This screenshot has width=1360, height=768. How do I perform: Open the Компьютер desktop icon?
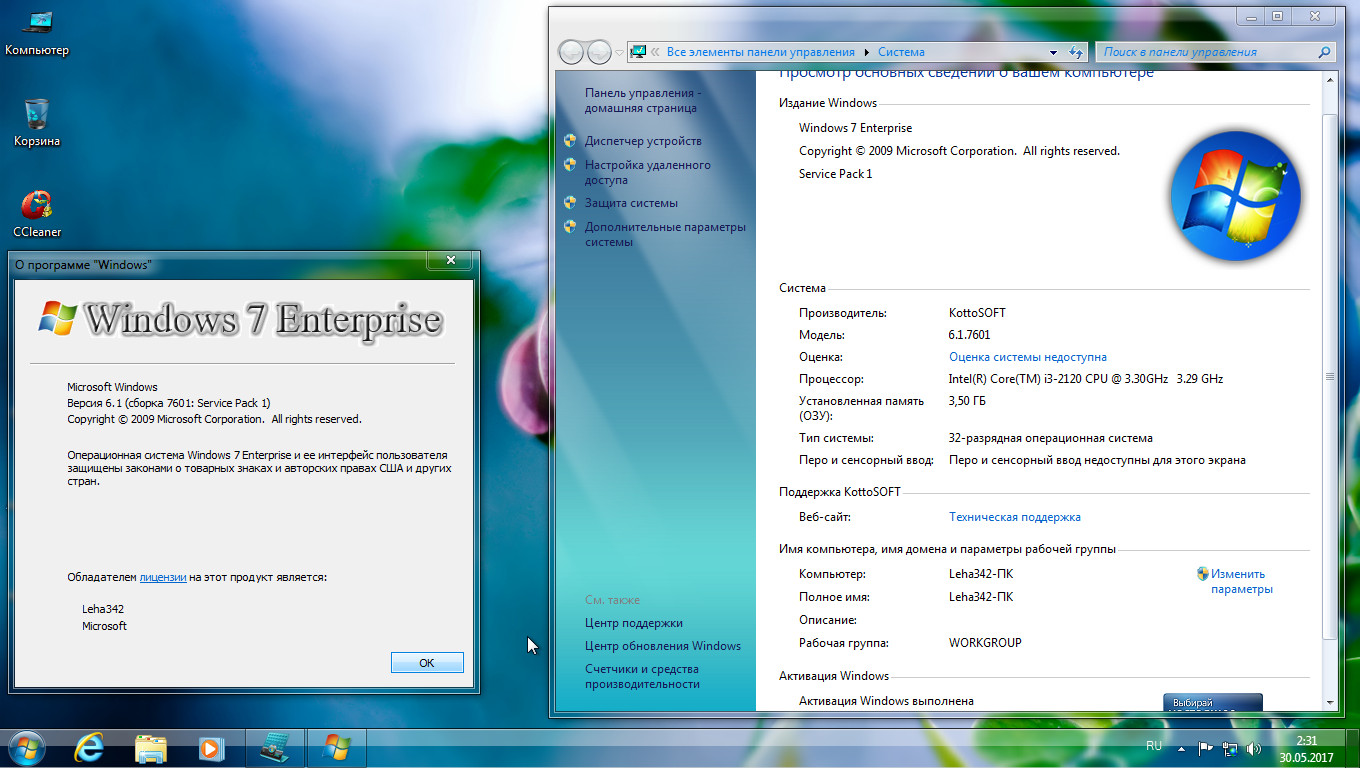click(x=36, y=30)
